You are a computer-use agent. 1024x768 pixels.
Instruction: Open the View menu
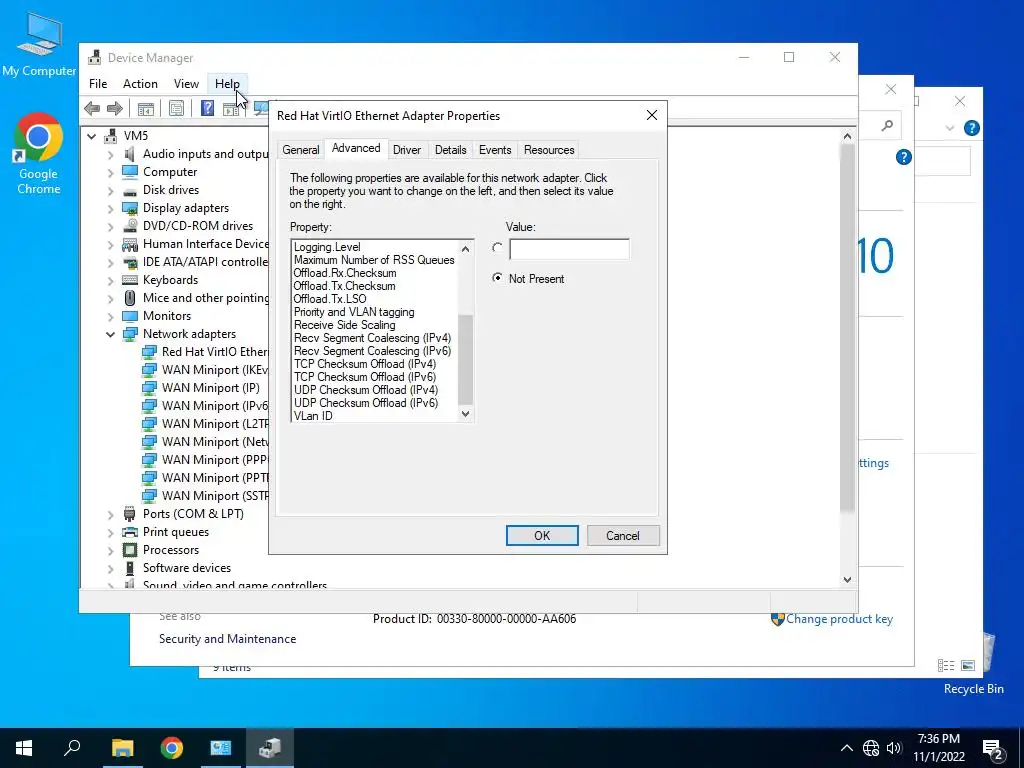[x=186, y=84]
